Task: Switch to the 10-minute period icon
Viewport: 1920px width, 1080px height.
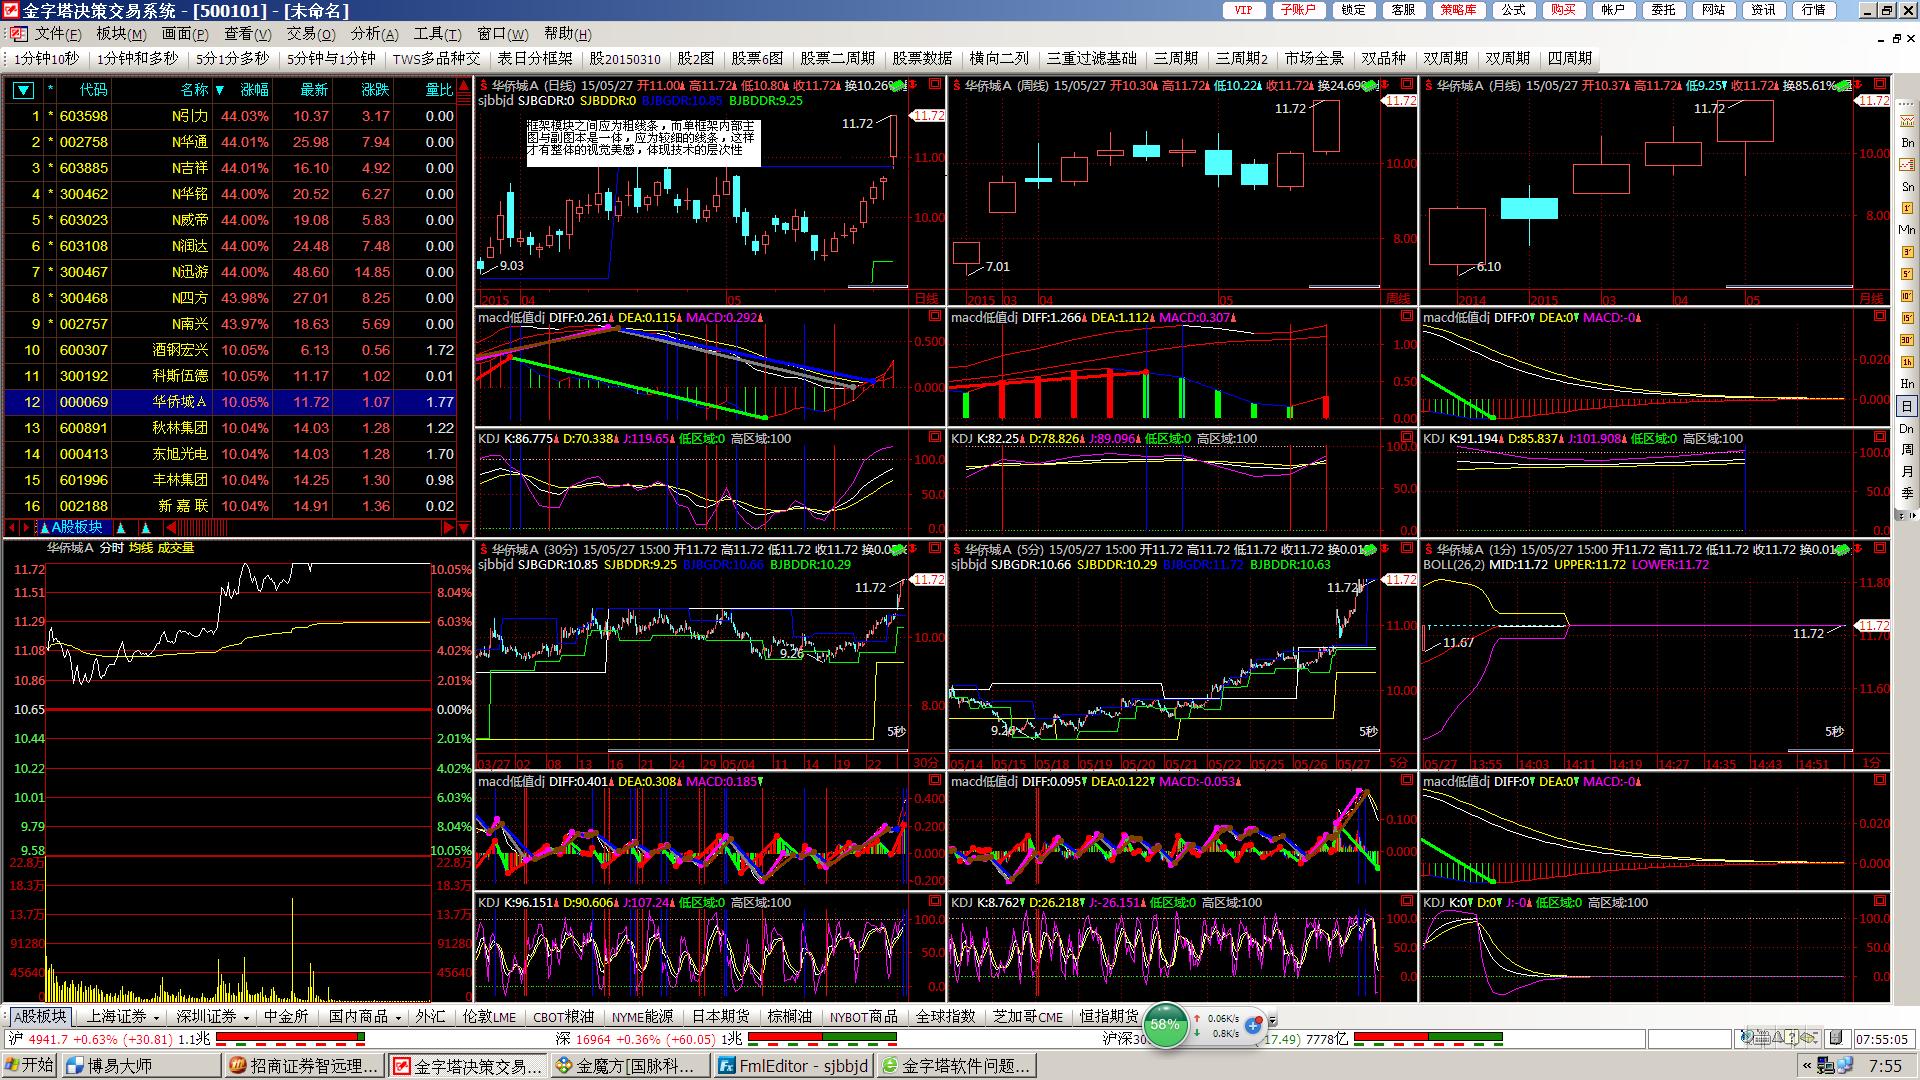Action: point(1907,296)
